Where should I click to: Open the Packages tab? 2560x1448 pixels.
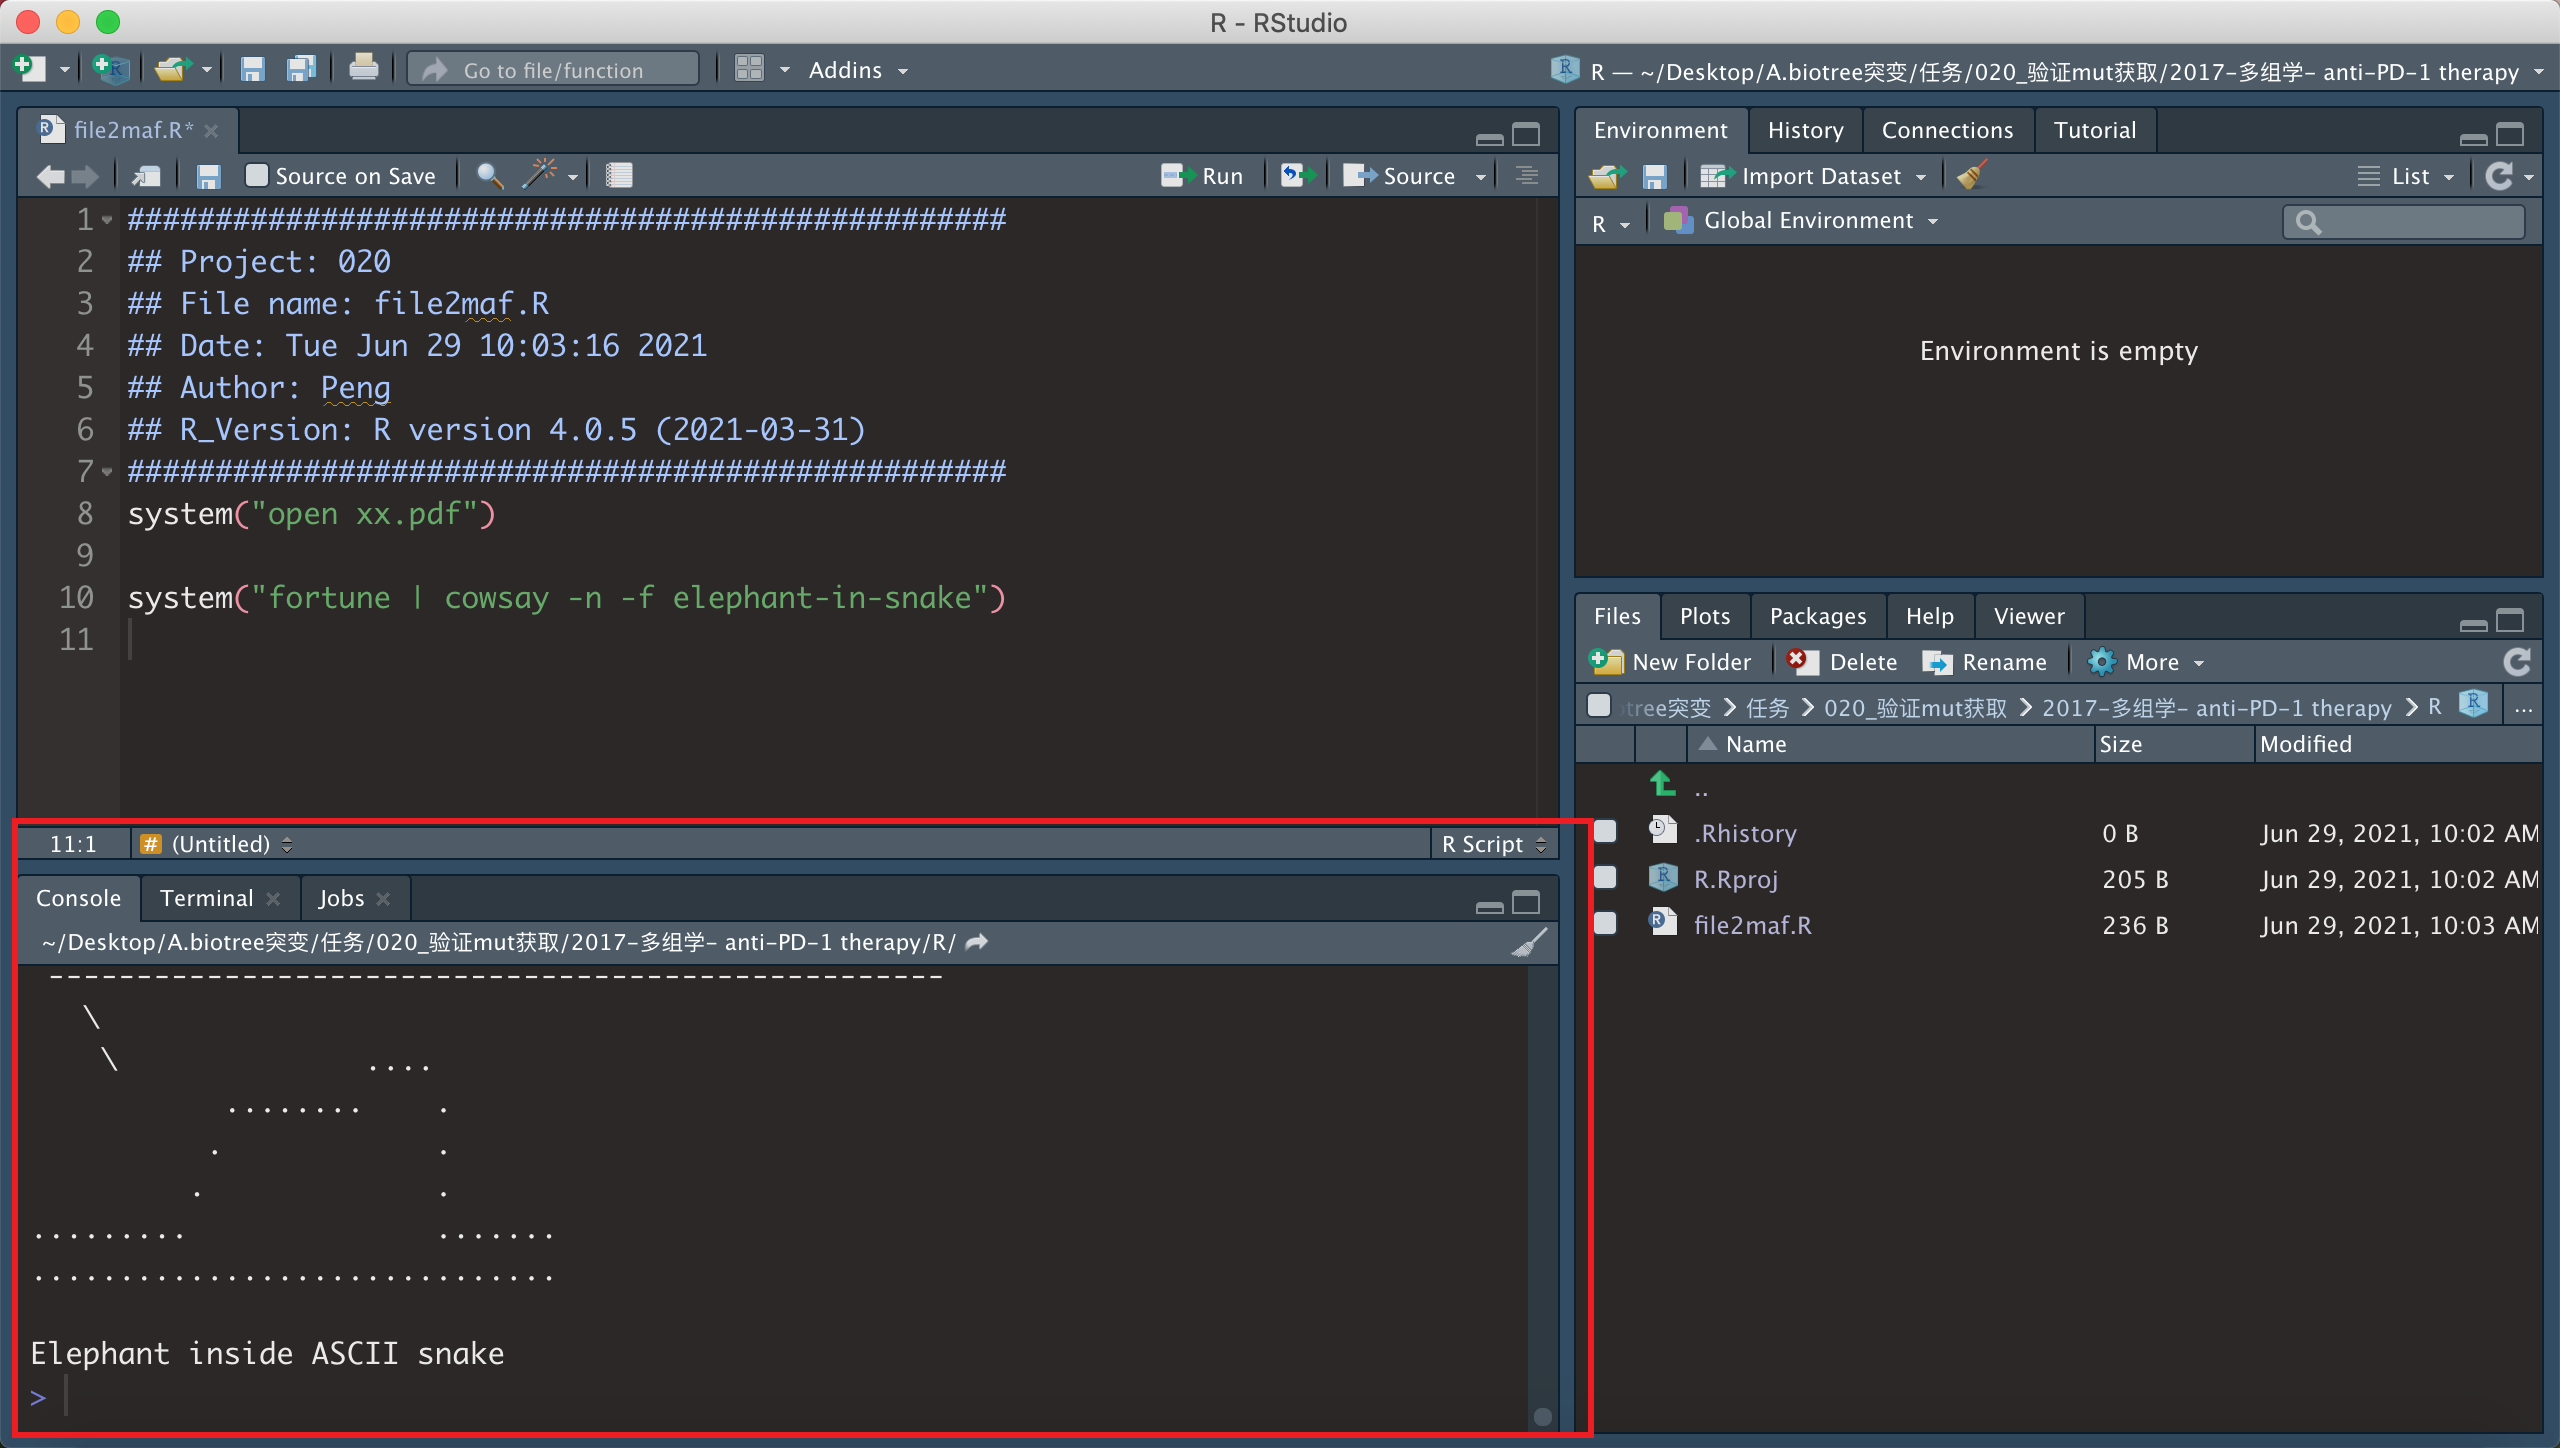point(1818,616)
